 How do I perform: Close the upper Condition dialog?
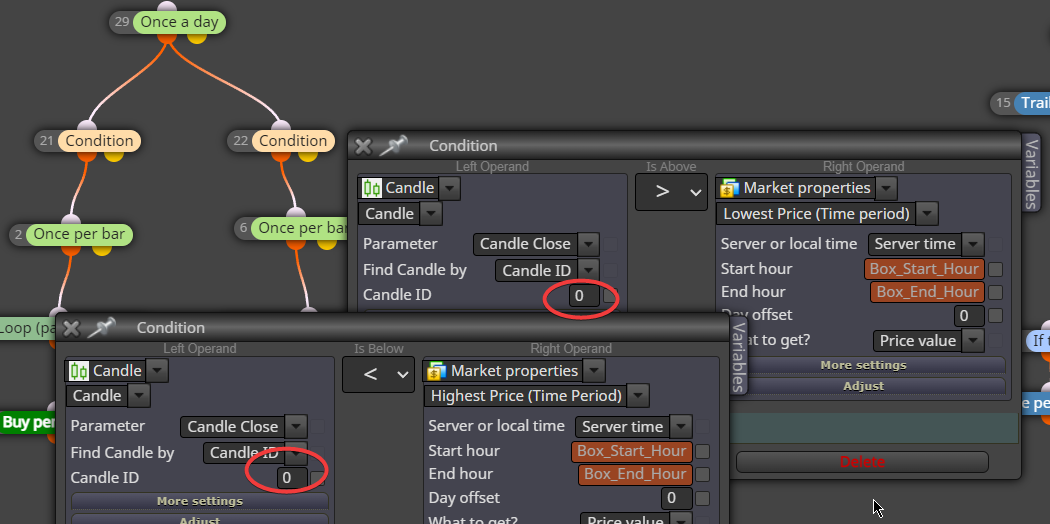[x=363, y=147]
